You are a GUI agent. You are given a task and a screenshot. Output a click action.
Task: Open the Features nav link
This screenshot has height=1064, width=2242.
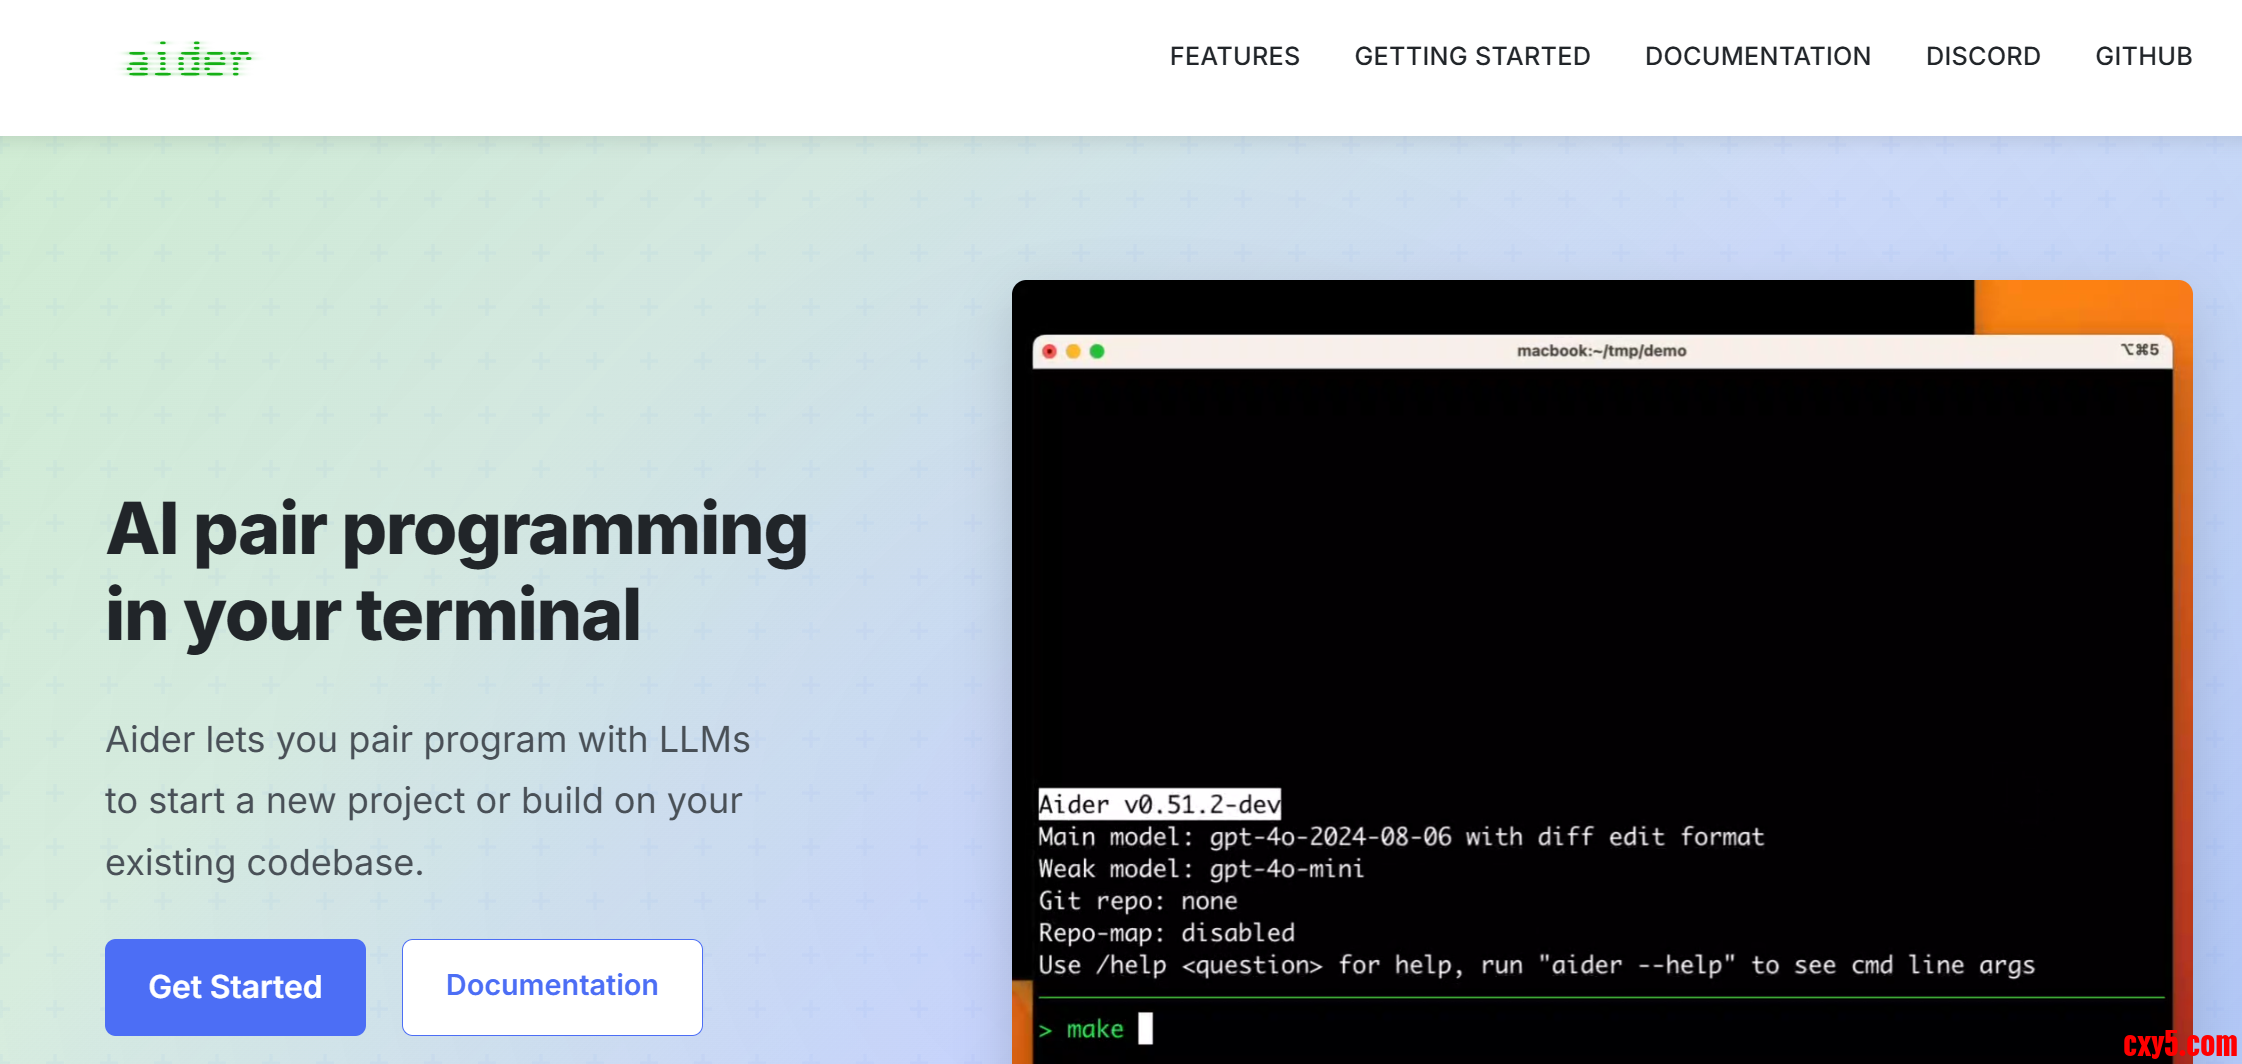(1235, 56)
